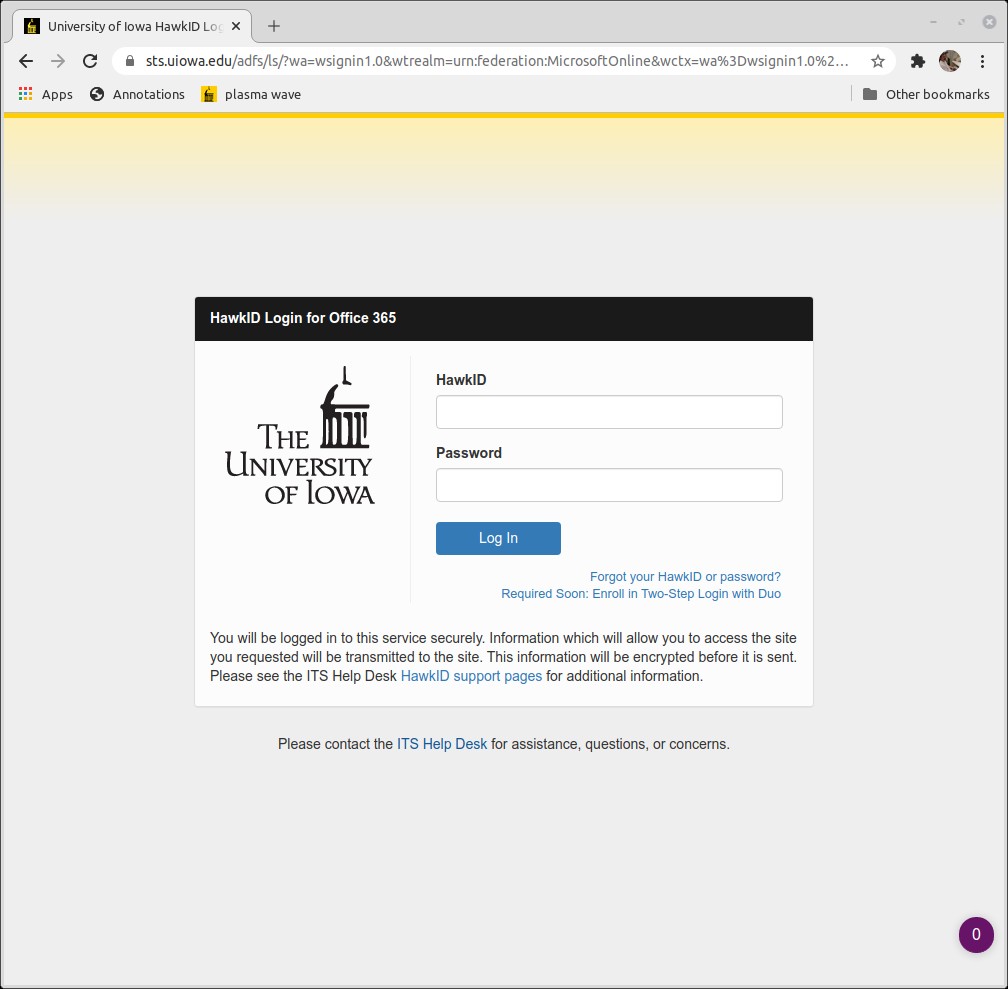Close the browser window
The height and width of the screenshot is (989, 1008).
coord(989,23)
